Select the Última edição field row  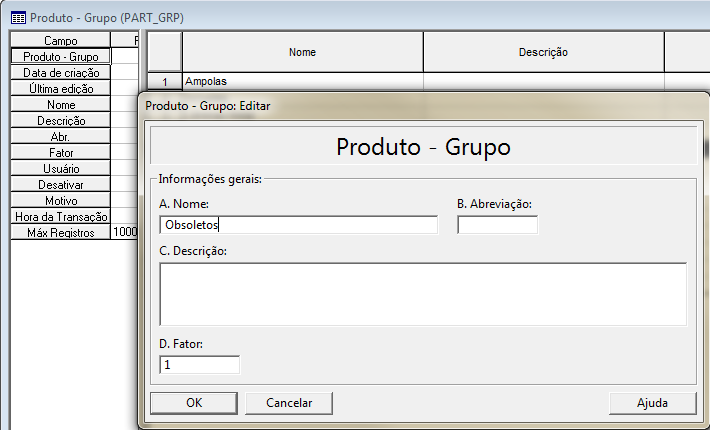pyautogui.click(x=61, y=89)
